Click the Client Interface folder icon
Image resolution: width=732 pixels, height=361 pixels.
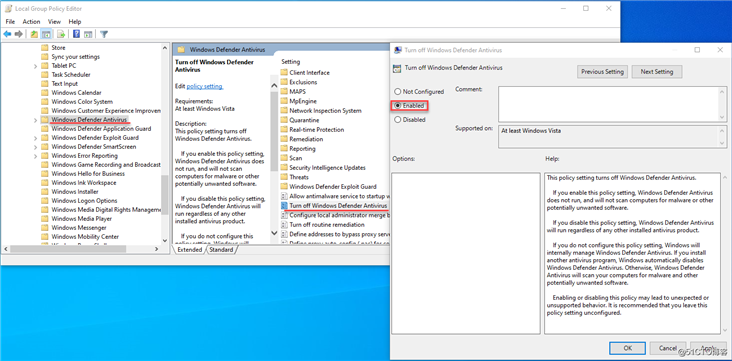(284, 72)
